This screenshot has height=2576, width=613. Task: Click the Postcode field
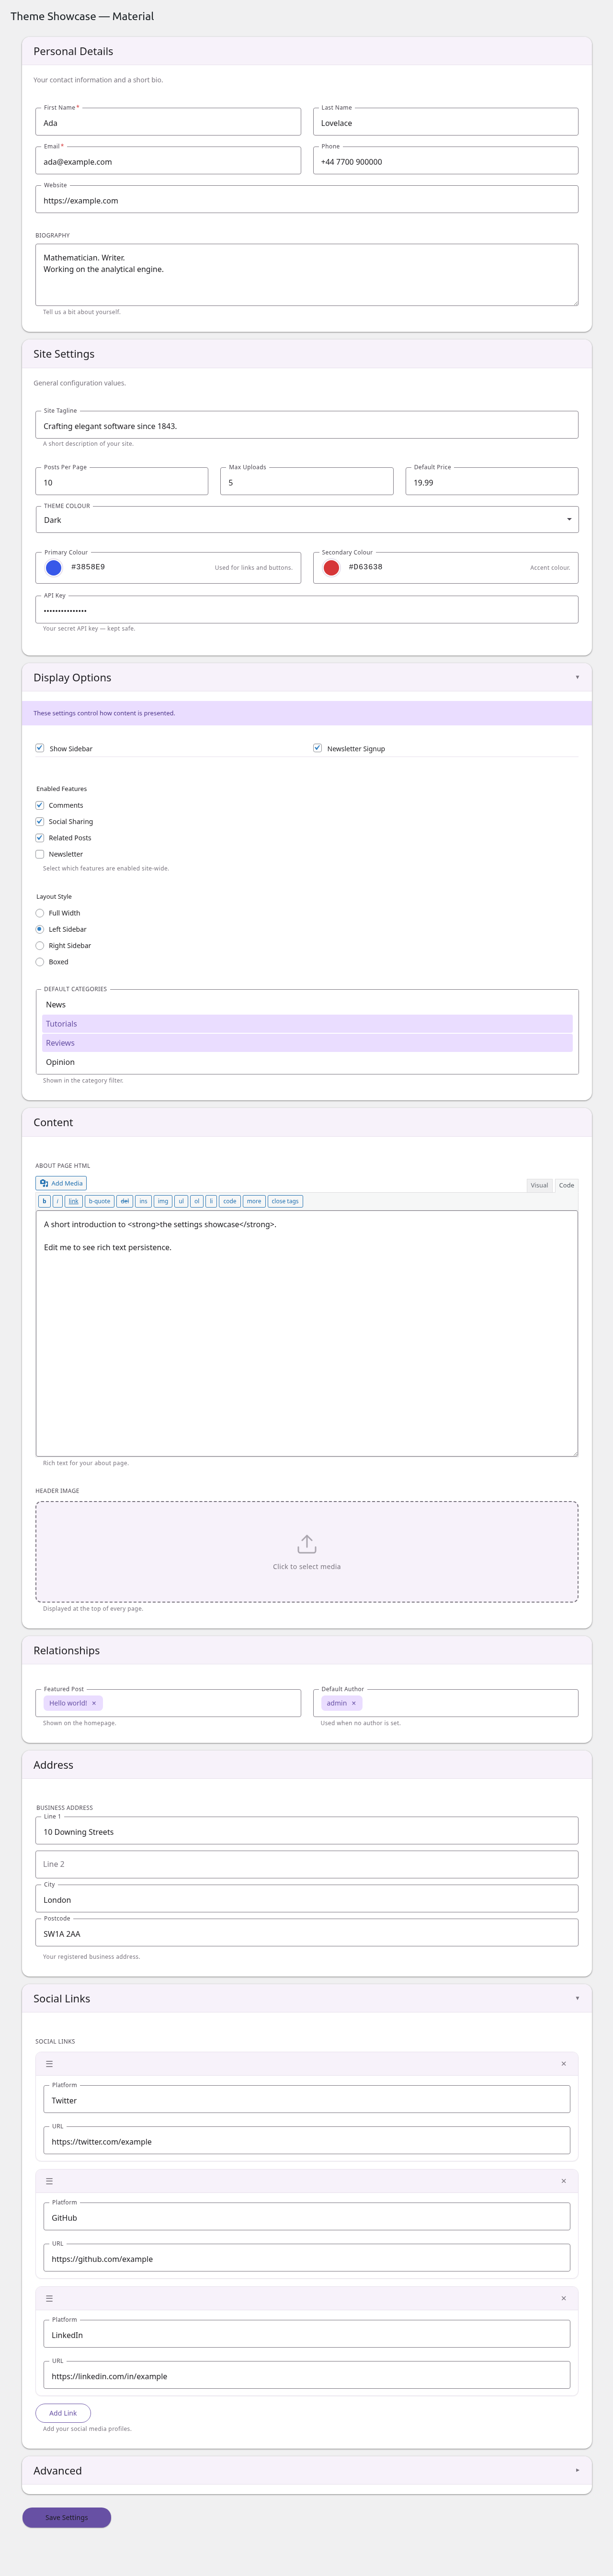pos(307,1933)
